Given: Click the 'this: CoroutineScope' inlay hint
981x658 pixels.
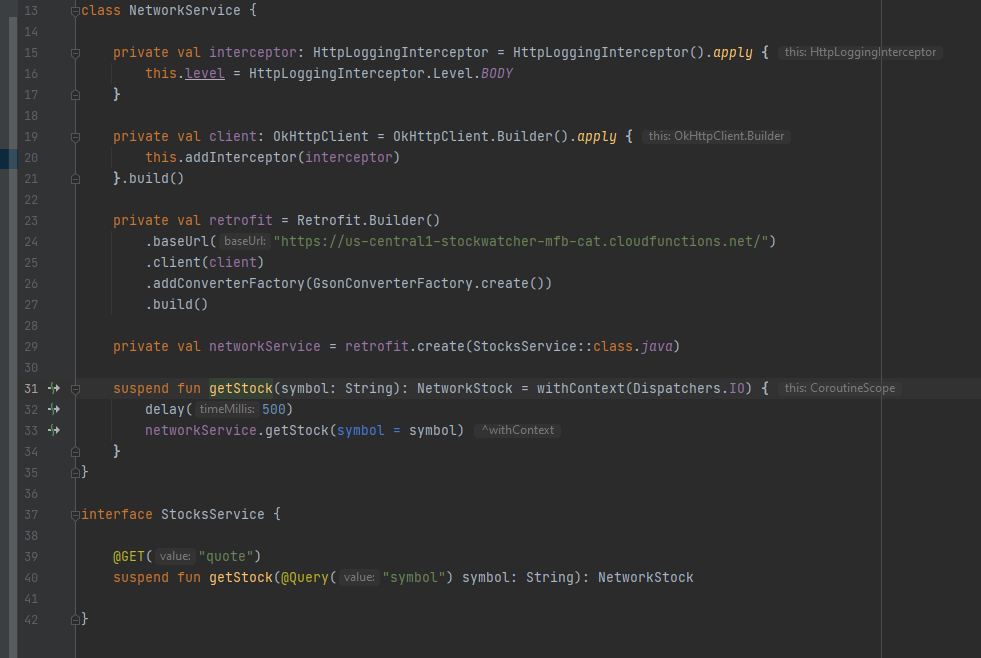Looking at the screenshot, I should 840,388.
